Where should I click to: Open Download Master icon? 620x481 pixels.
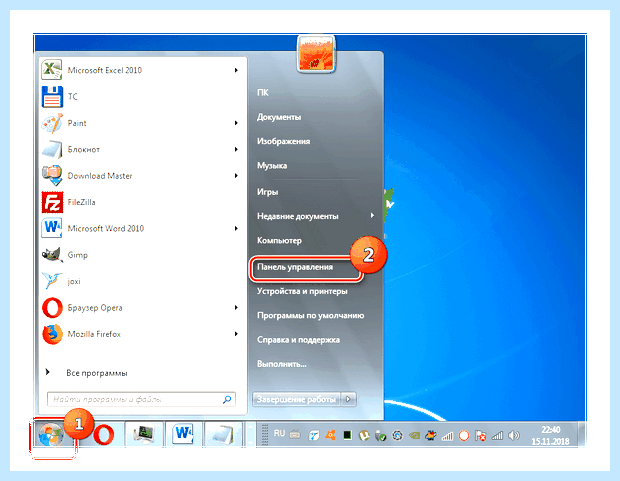(x=52, y=176)
